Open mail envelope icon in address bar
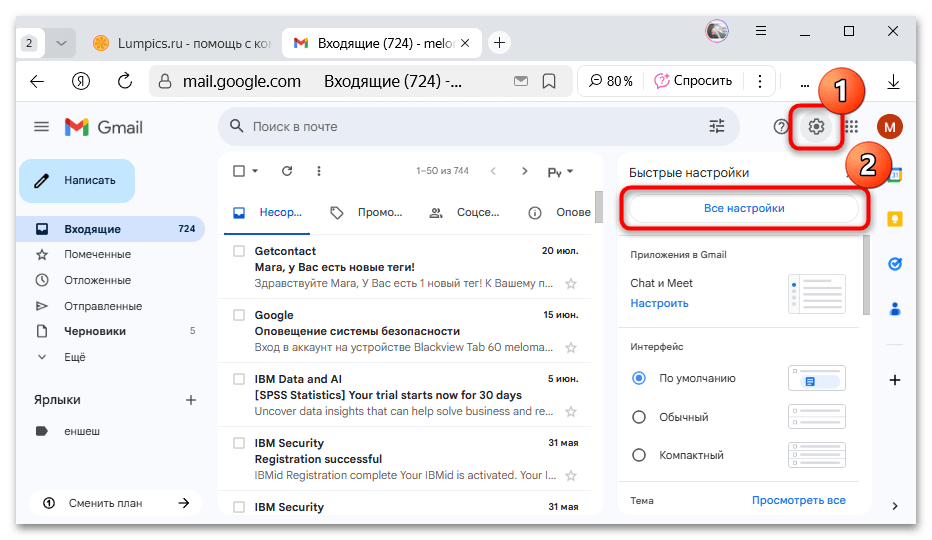 [x=521, y=81]
